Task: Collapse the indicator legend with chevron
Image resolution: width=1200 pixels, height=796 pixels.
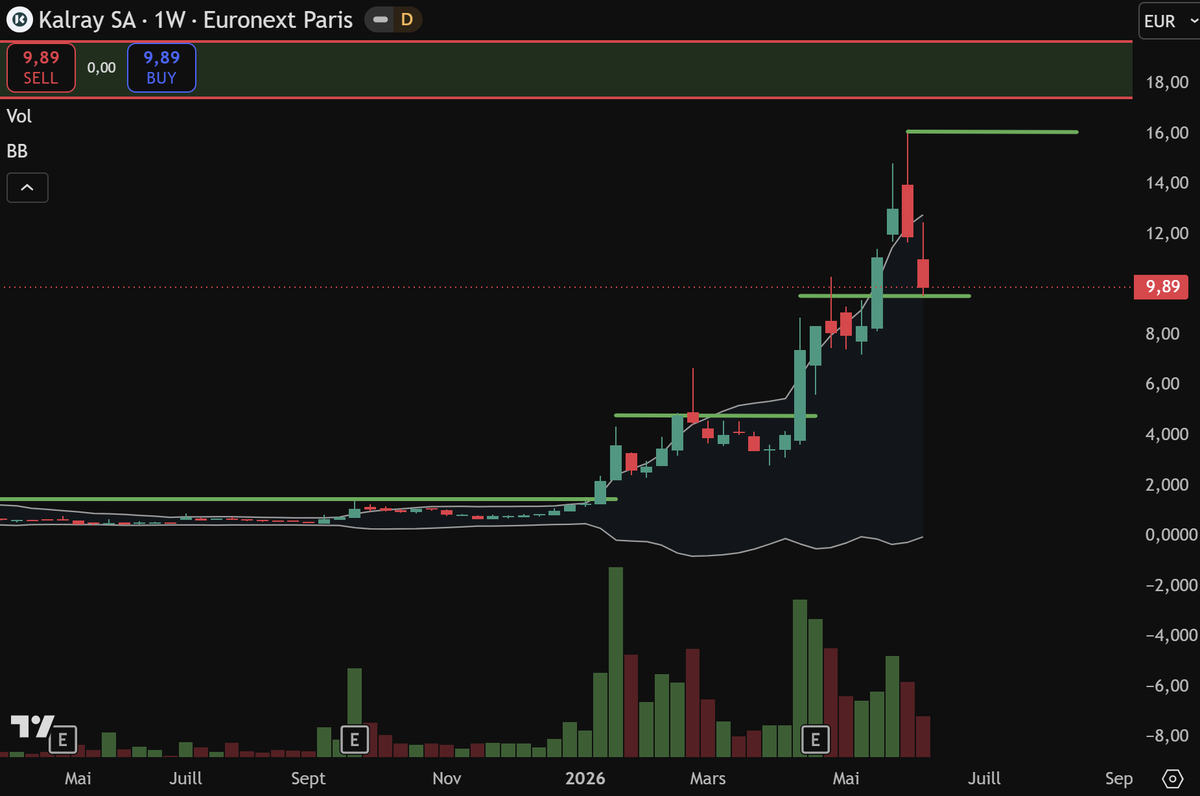Action: click(x=27, y=187)
